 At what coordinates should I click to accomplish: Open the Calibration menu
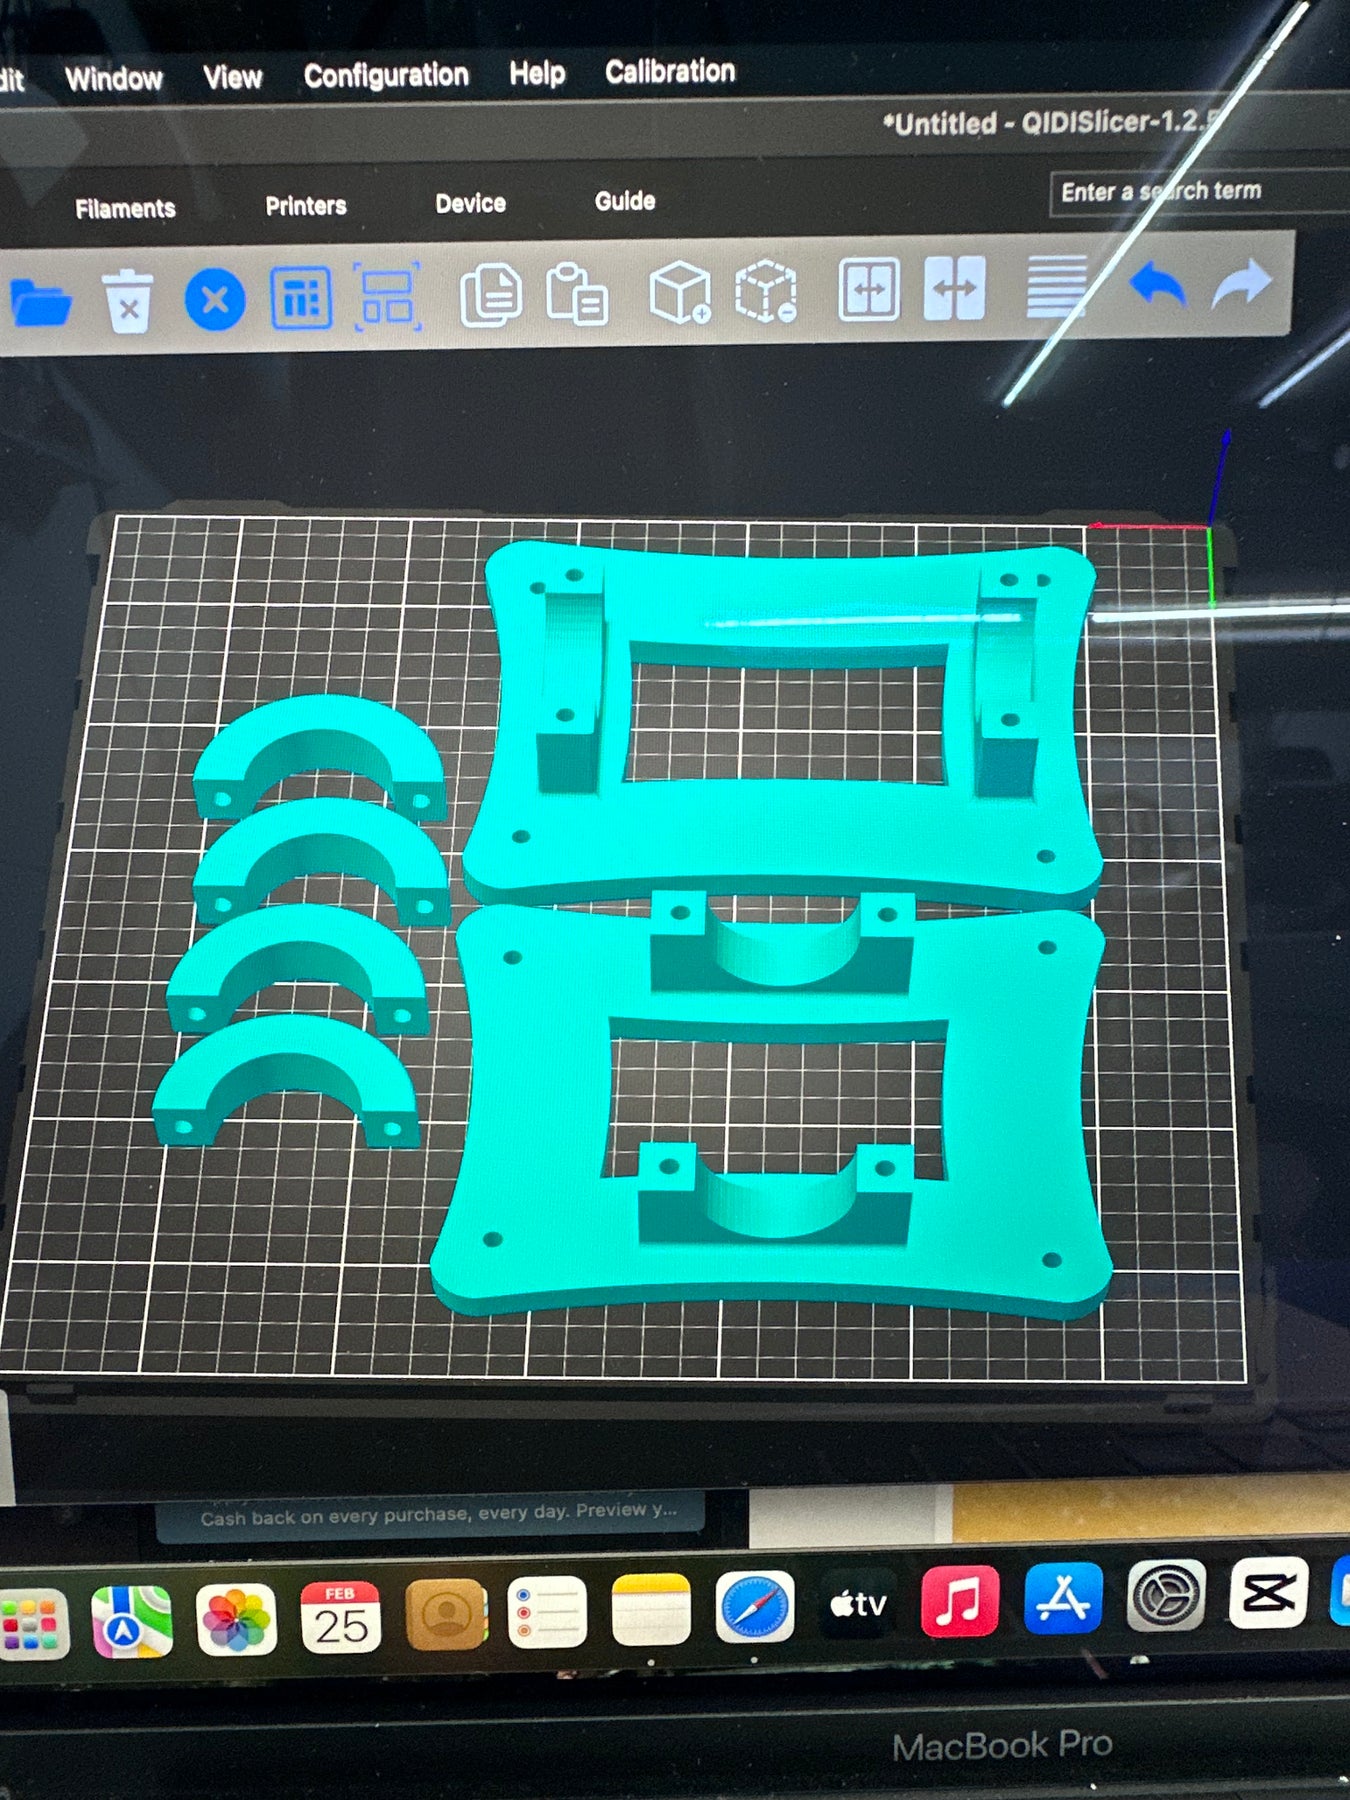(670, 72)
